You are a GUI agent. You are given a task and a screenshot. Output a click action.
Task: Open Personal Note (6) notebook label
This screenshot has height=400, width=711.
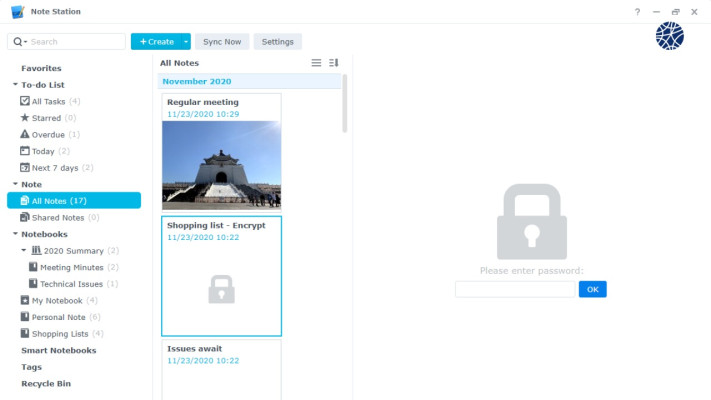(66, 317)
